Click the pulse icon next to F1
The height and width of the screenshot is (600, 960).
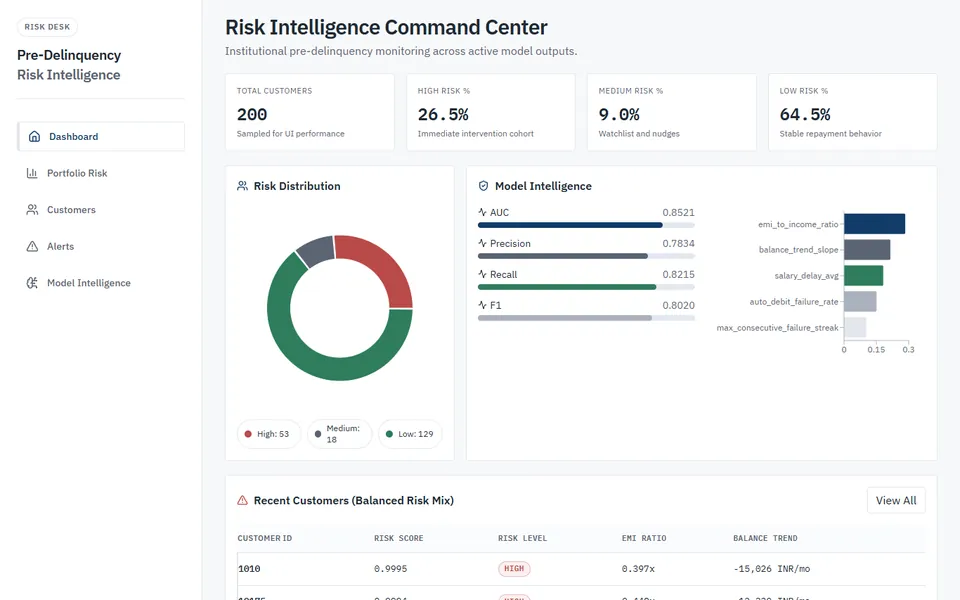point(482,305)
